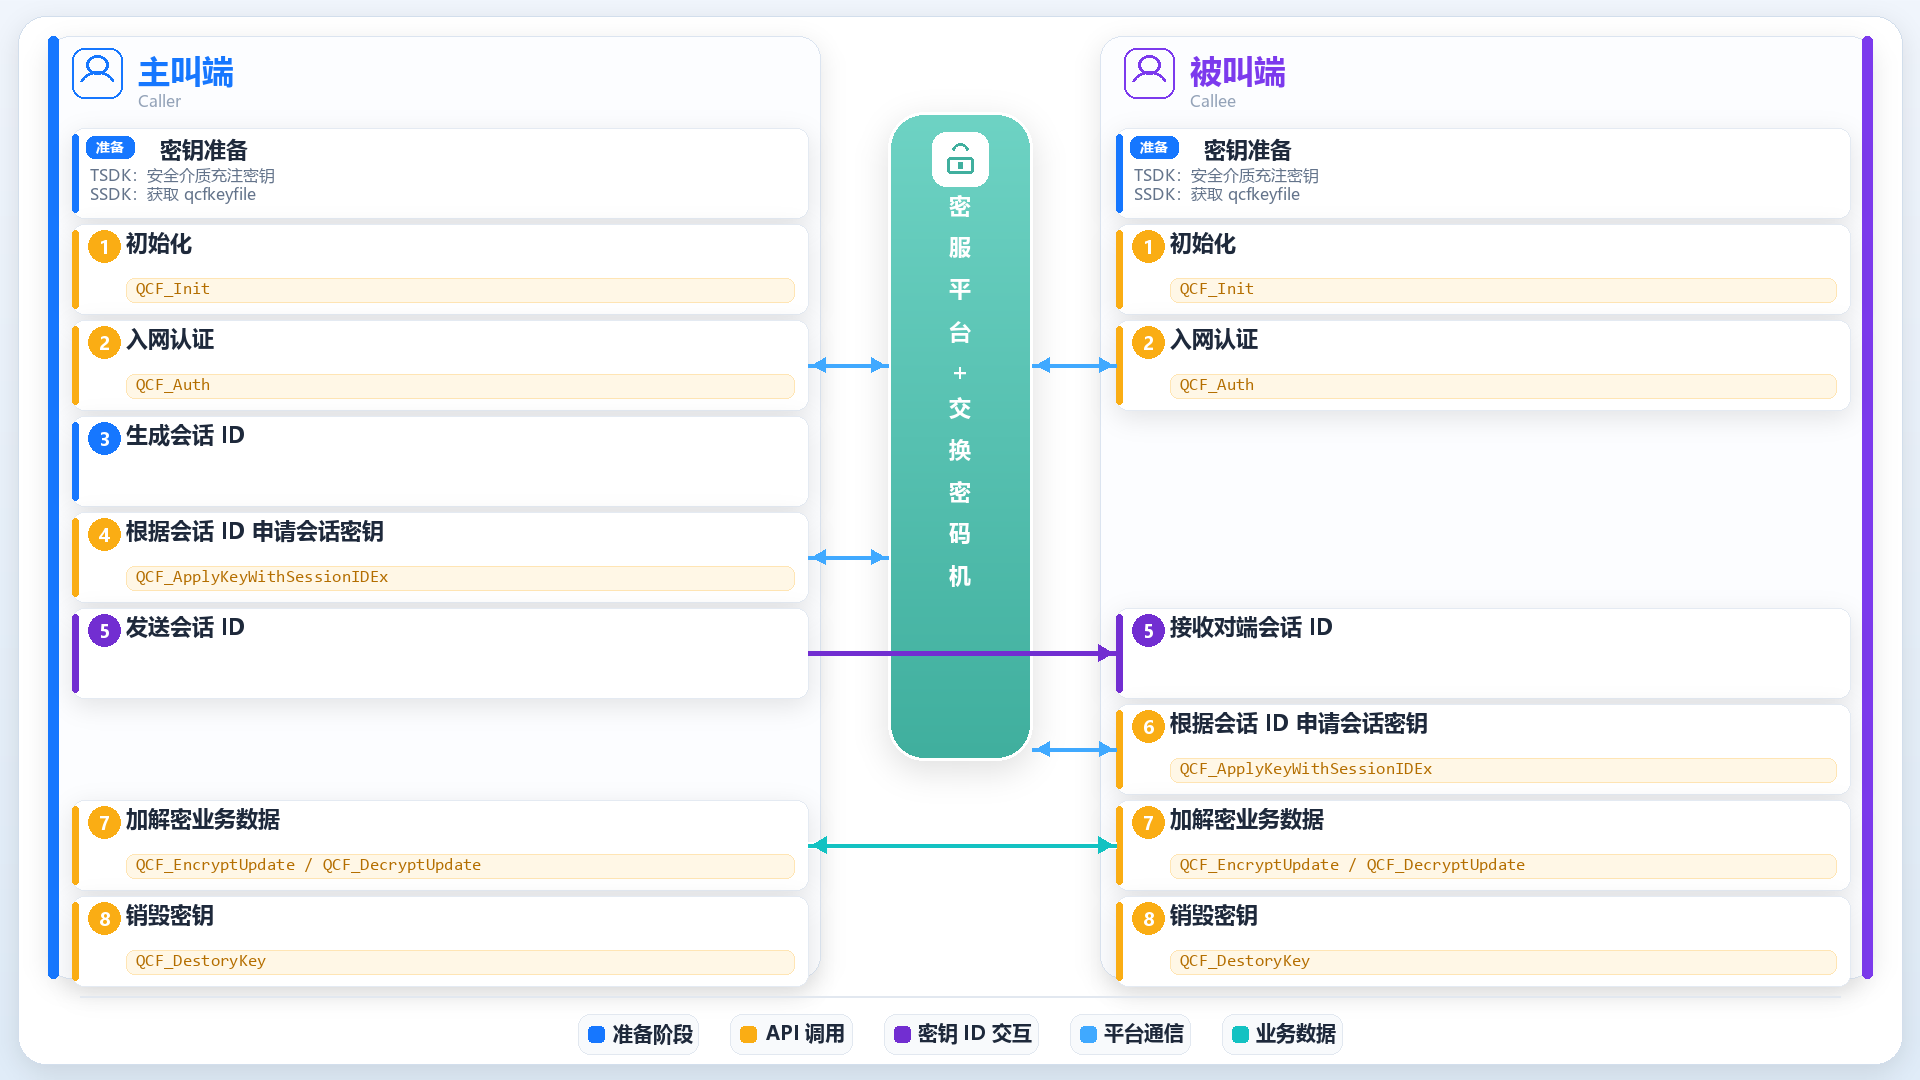
Task: Click the 被叫端 heading
Action: pyautogui.click(x=1237, y=72)
